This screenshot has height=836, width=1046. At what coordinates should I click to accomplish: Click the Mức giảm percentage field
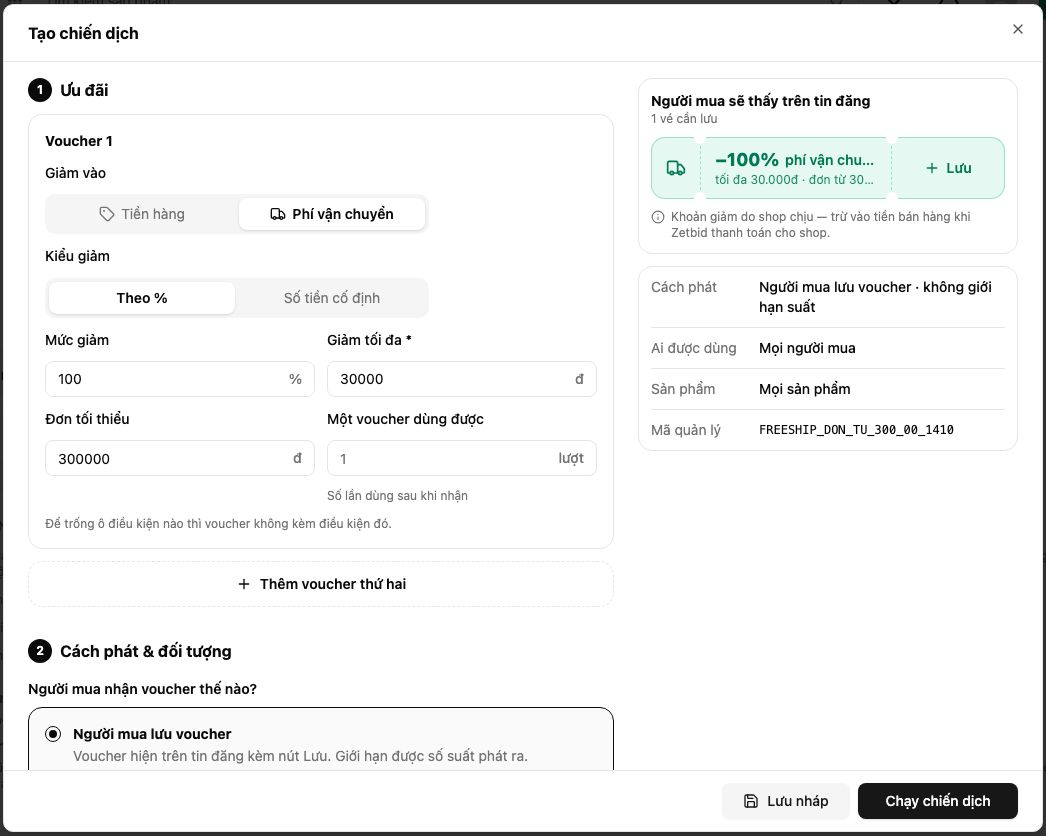tap(179, 379)
